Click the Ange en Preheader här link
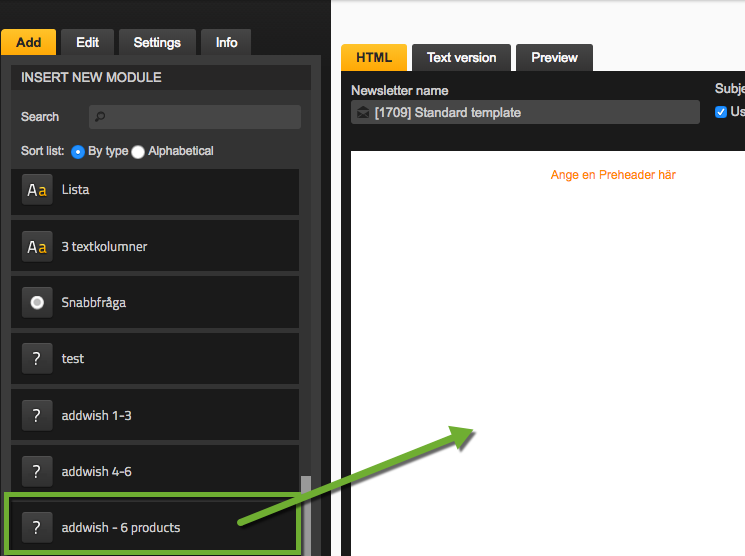 click(x=613, y=175)
